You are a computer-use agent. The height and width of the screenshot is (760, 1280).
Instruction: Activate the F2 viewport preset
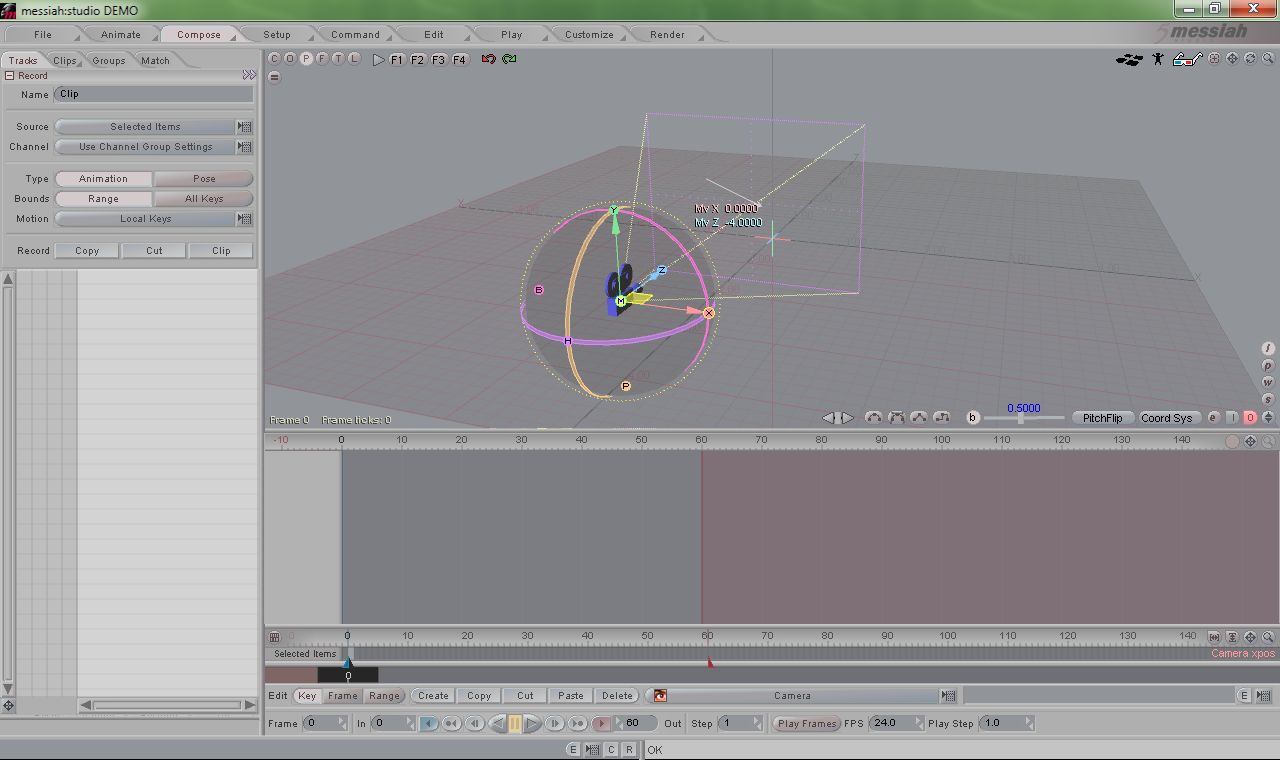pos(417,60)
